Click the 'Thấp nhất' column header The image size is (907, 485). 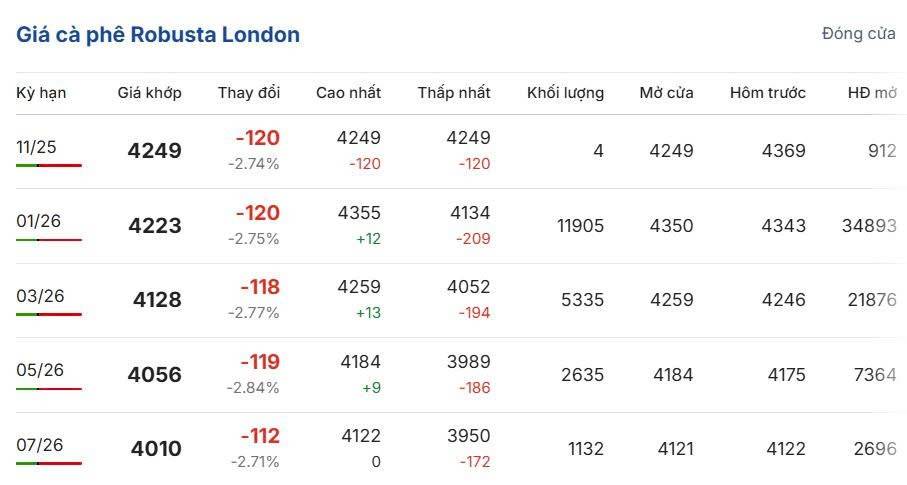pos(454,93)
